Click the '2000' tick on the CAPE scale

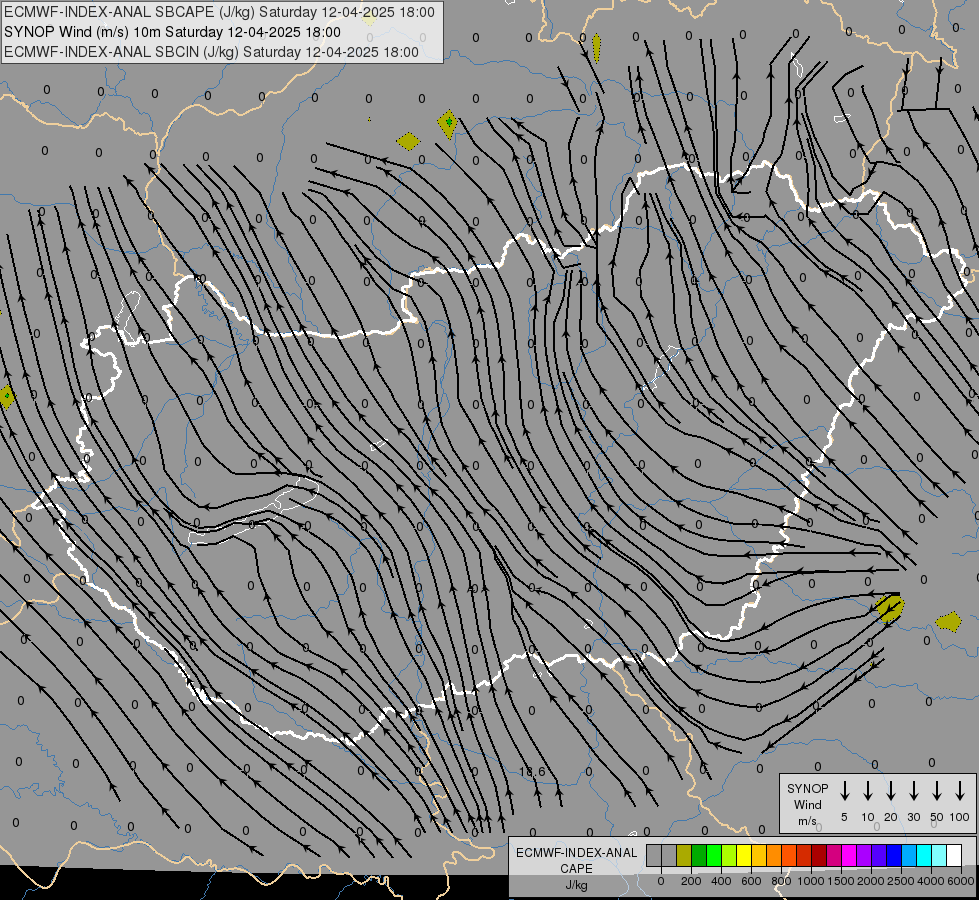coord(871,881)
